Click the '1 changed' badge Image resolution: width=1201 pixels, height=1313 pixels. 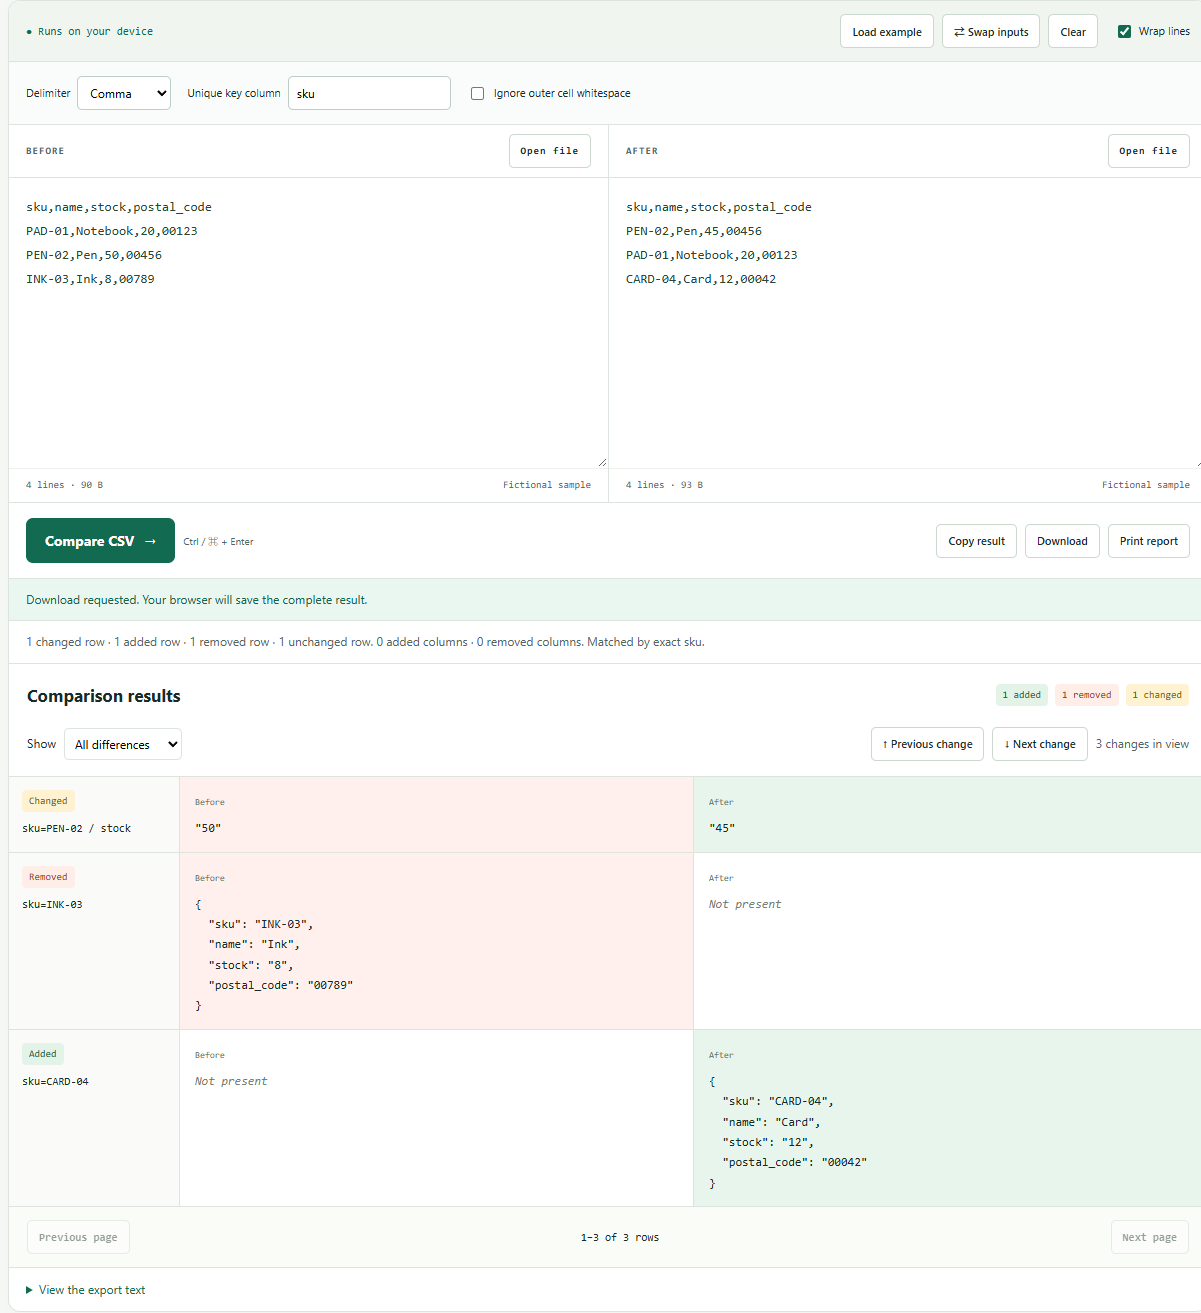pyautogui.click(x=1157, y=695)
